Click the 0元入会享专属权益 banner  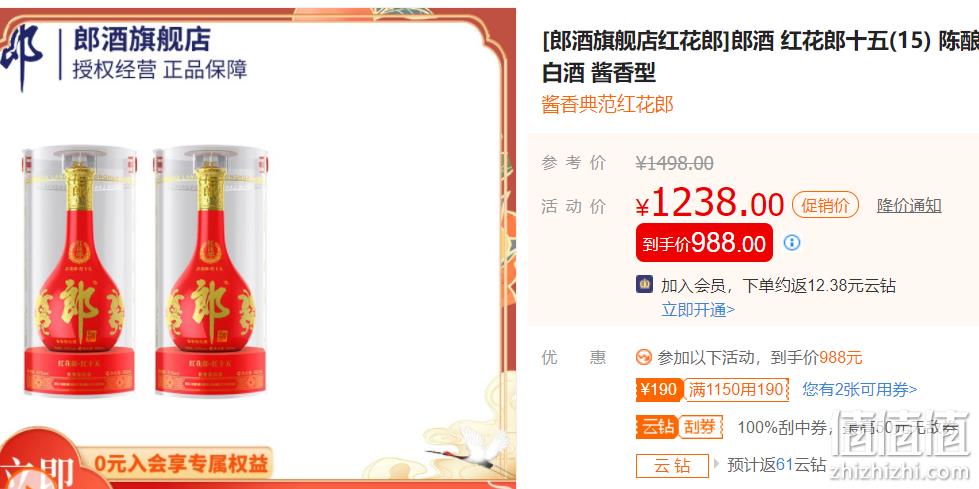(x=182, y=463)
